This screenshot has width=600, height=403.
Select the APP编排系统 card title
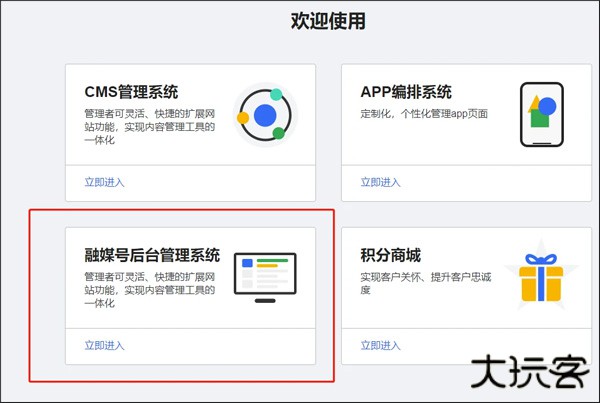[406, 92]
